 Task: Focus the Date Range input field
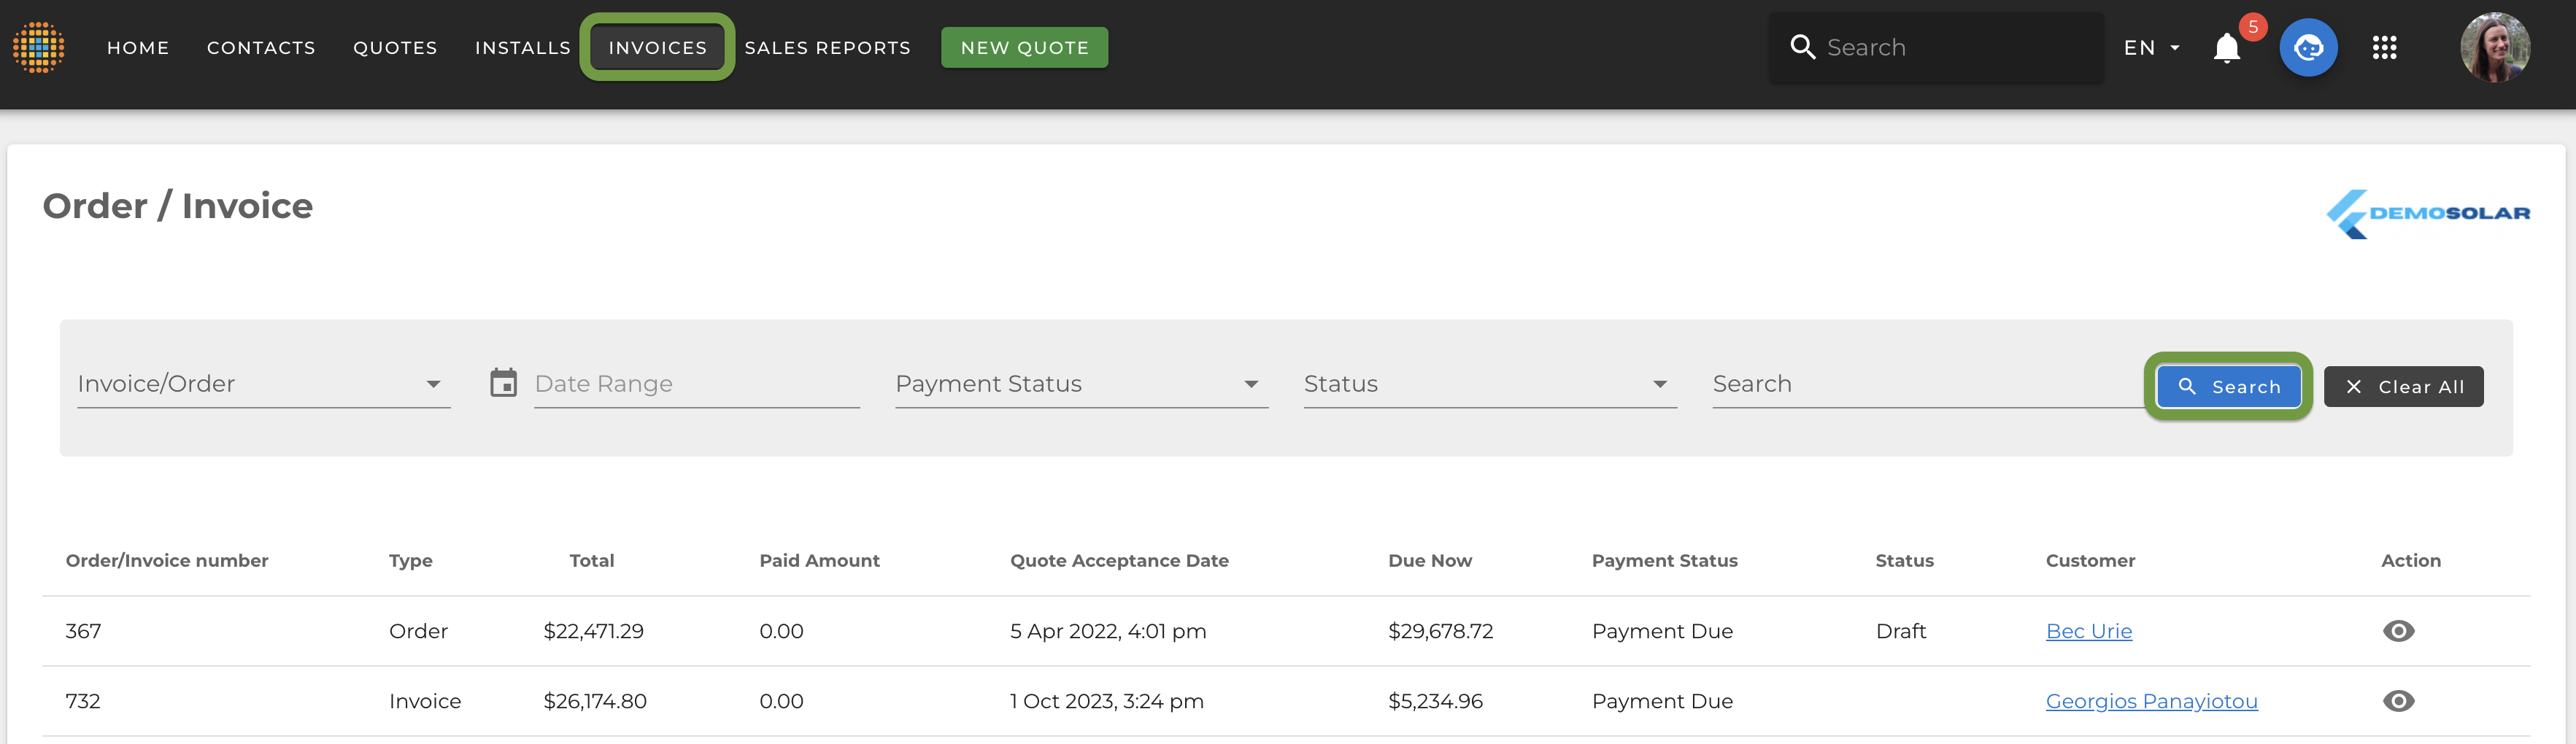[697, 384]
